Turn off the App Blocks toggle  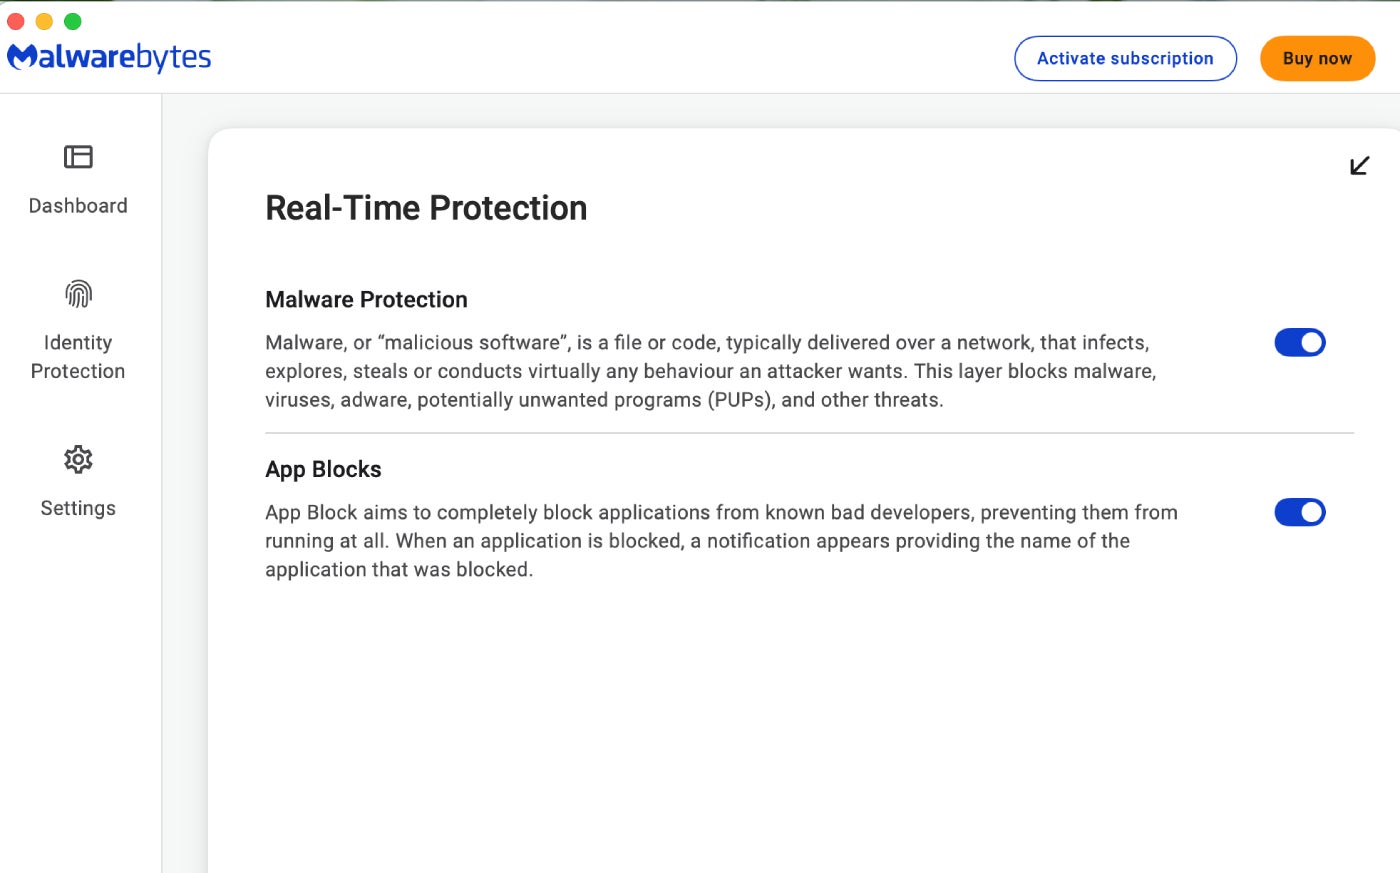click(1299, 513)
